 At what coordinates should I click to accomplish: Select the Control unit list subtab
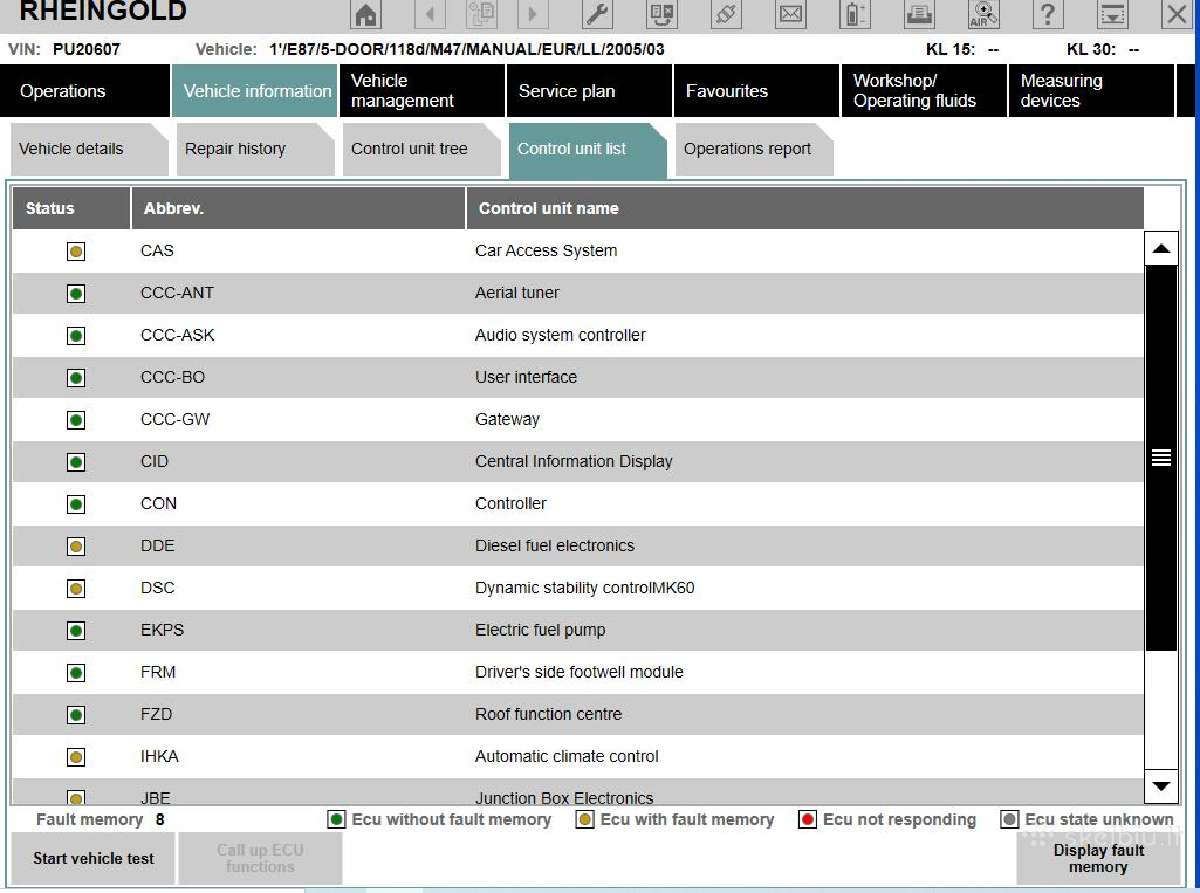click(x=588, y=149)
